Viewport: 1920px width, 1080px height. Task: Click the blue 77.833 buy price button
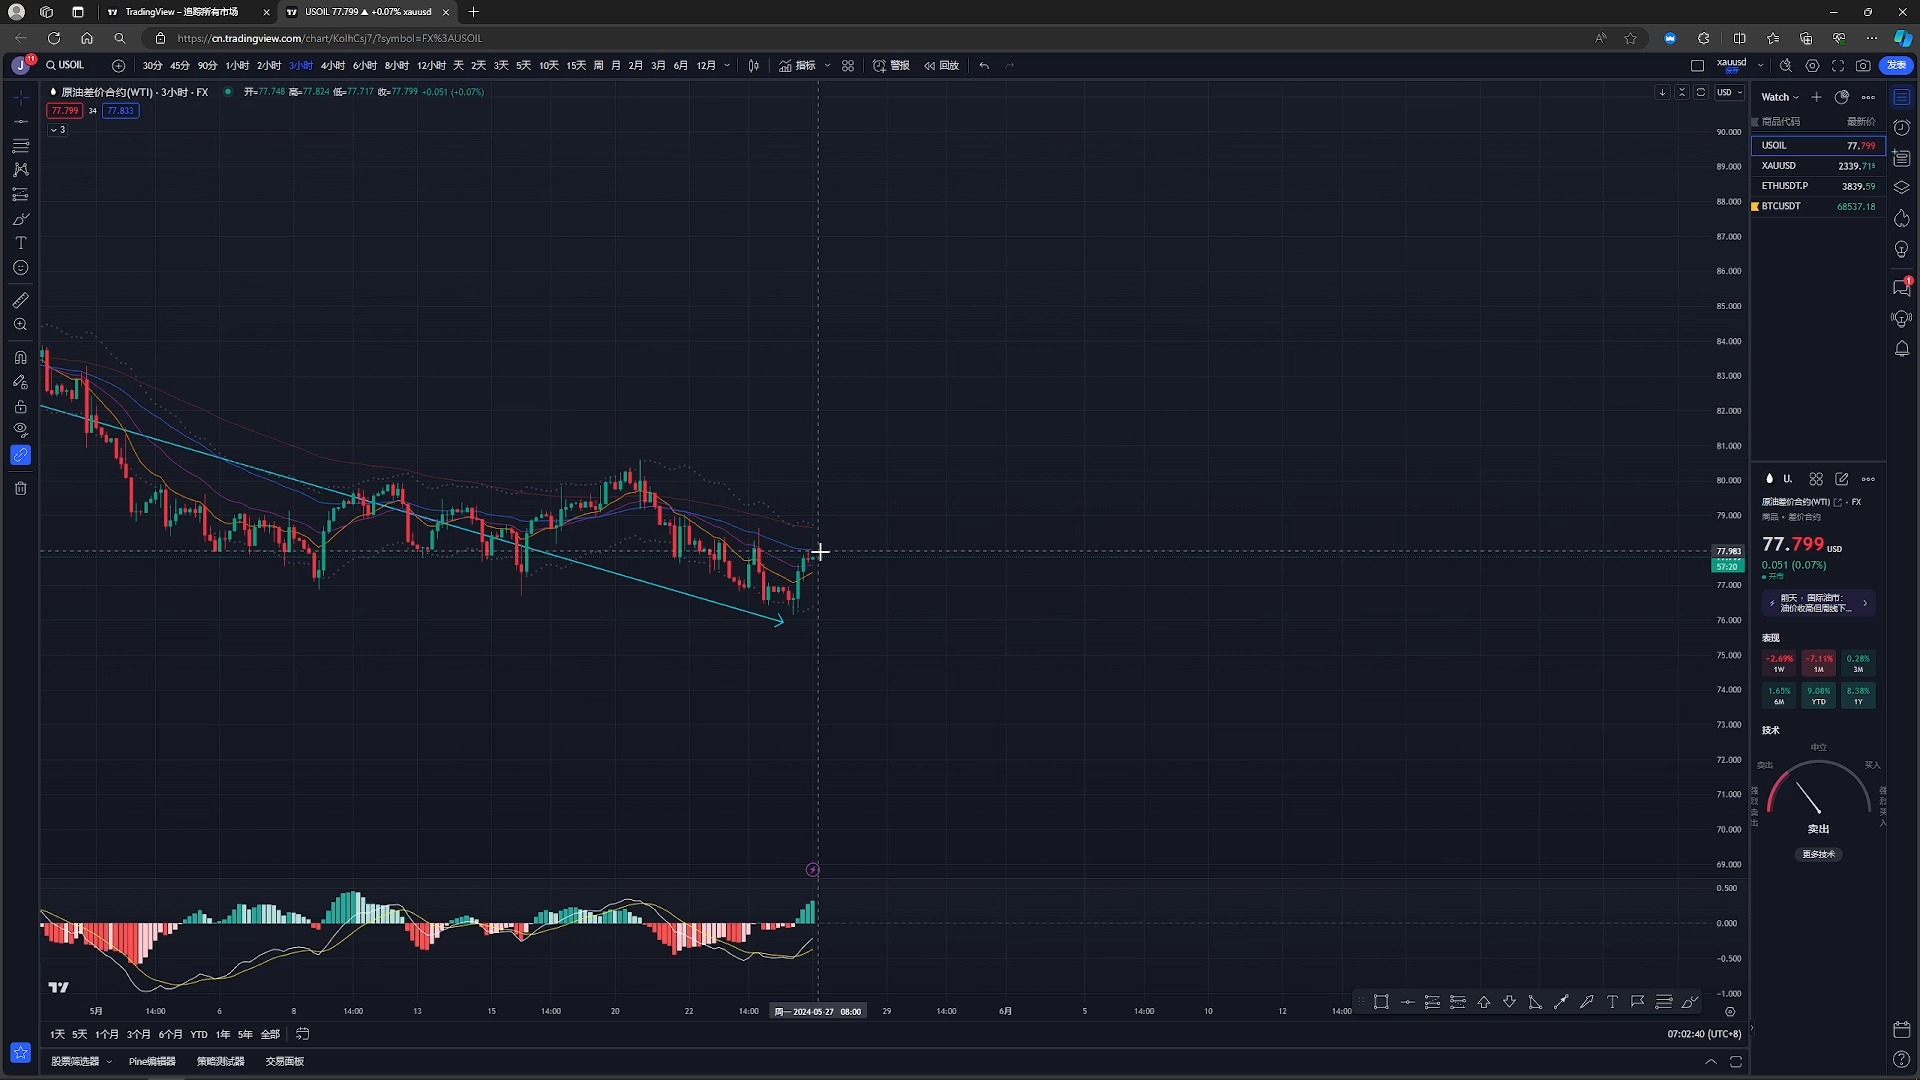click(120, 111)
